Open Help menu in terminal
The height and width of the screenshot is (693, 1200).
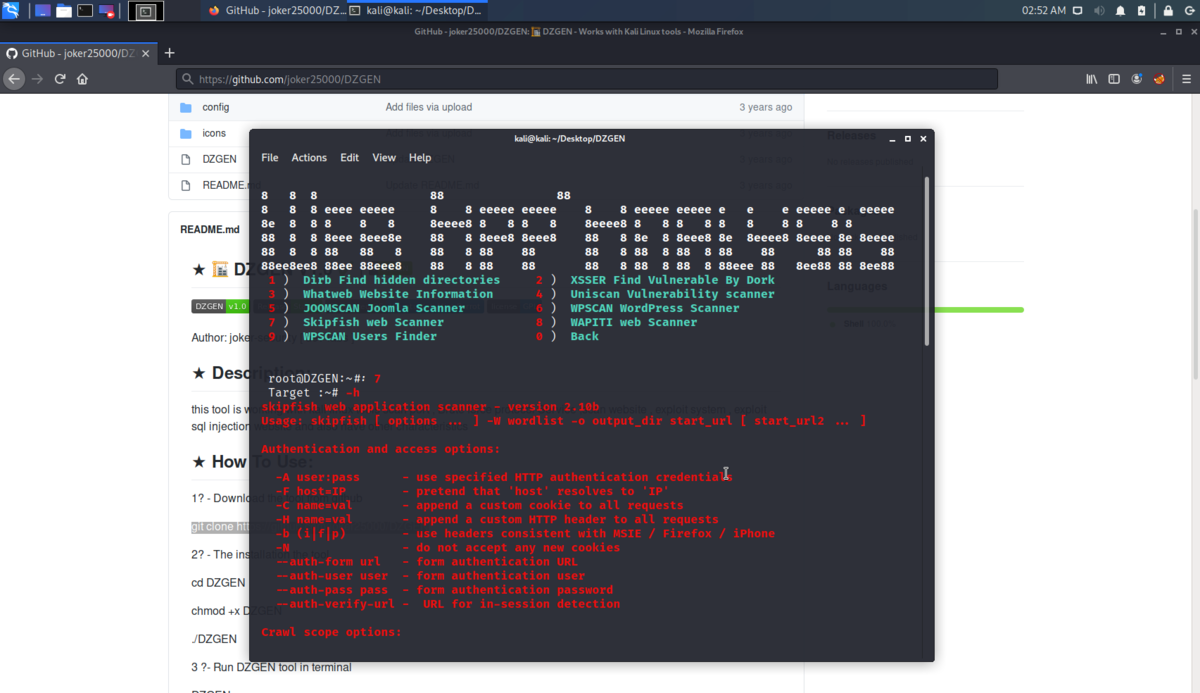coord(420,158)
